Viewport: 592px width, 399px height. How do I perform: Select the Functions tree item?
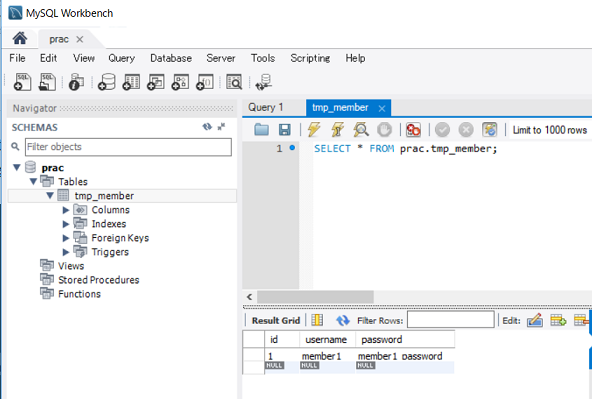[x=79, y=294]
